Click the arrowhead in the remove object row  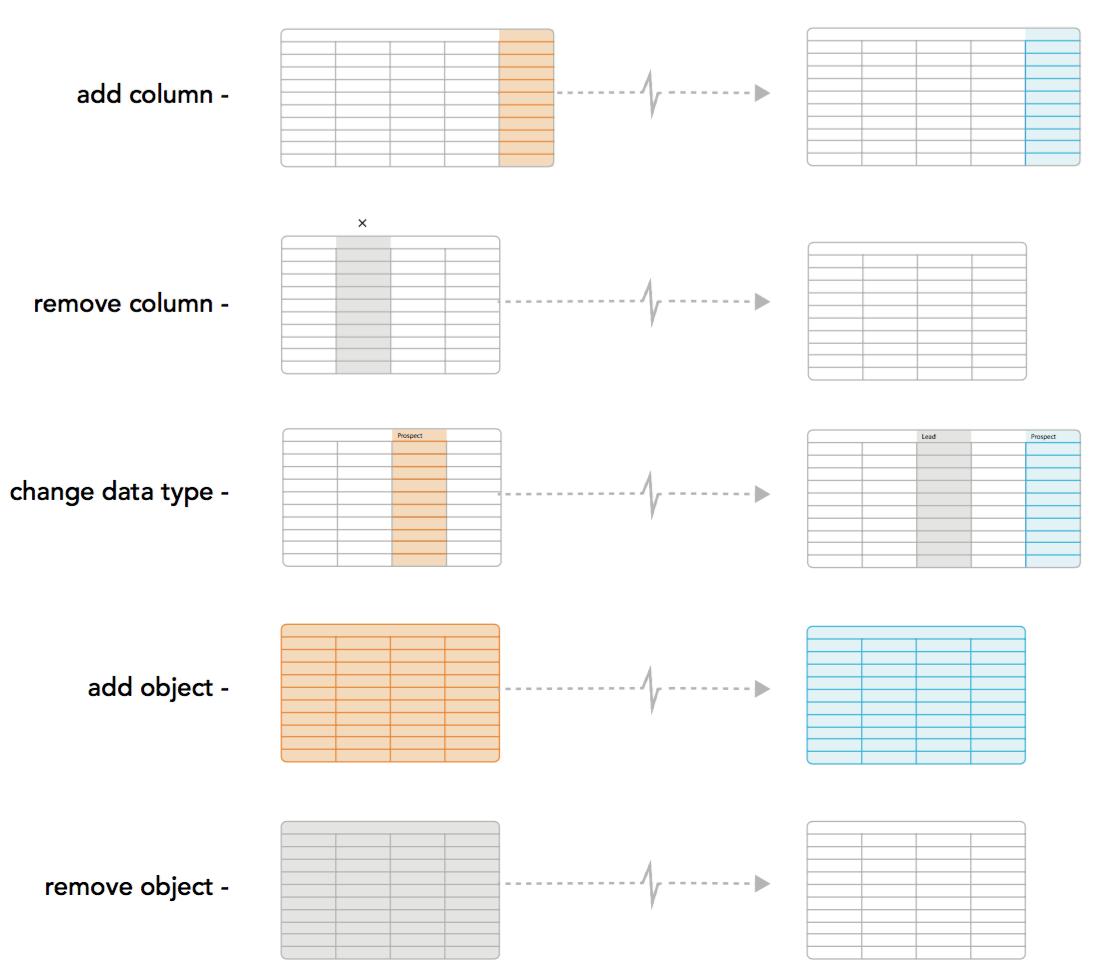coord(762,884)
